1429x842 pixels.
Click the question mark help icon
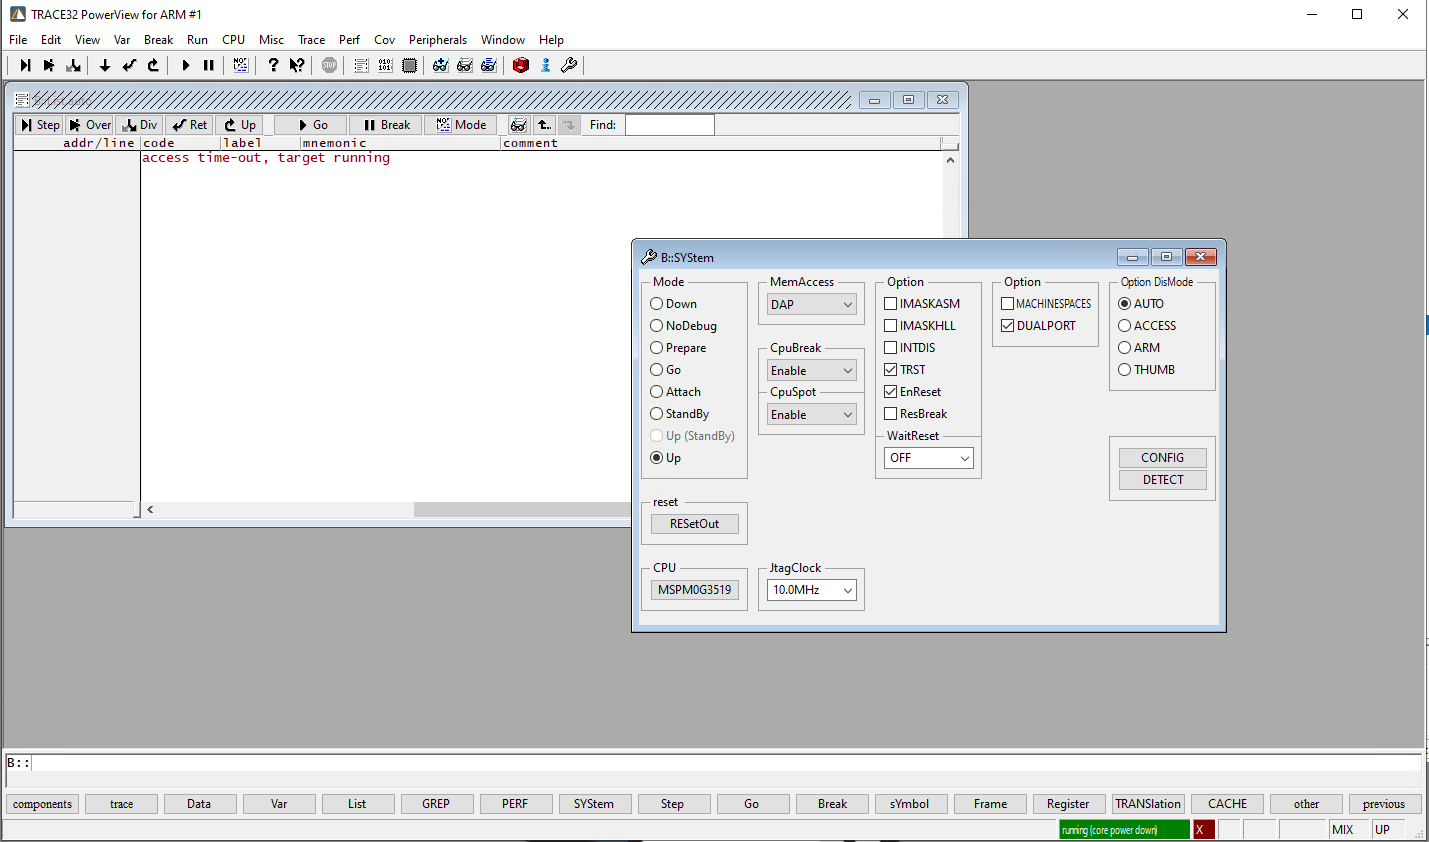point(273,65)
